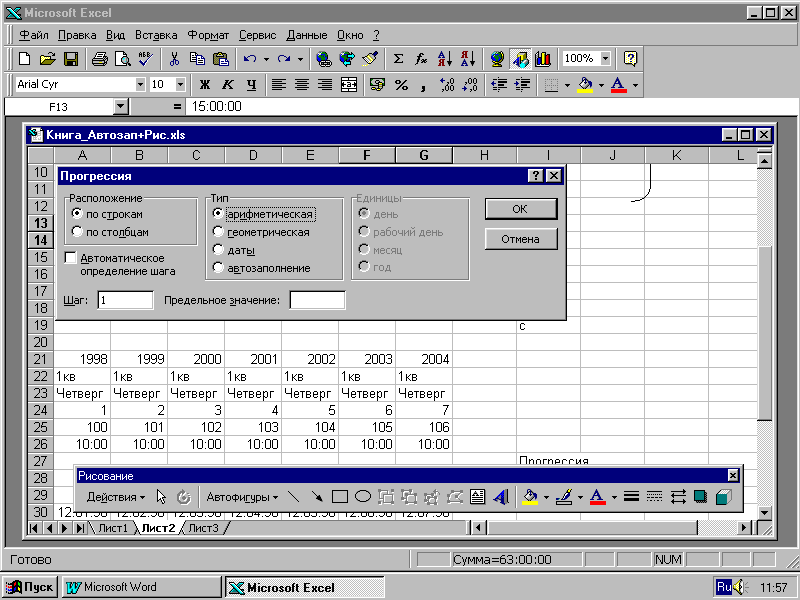Print with the printer icon

[99, 59]
